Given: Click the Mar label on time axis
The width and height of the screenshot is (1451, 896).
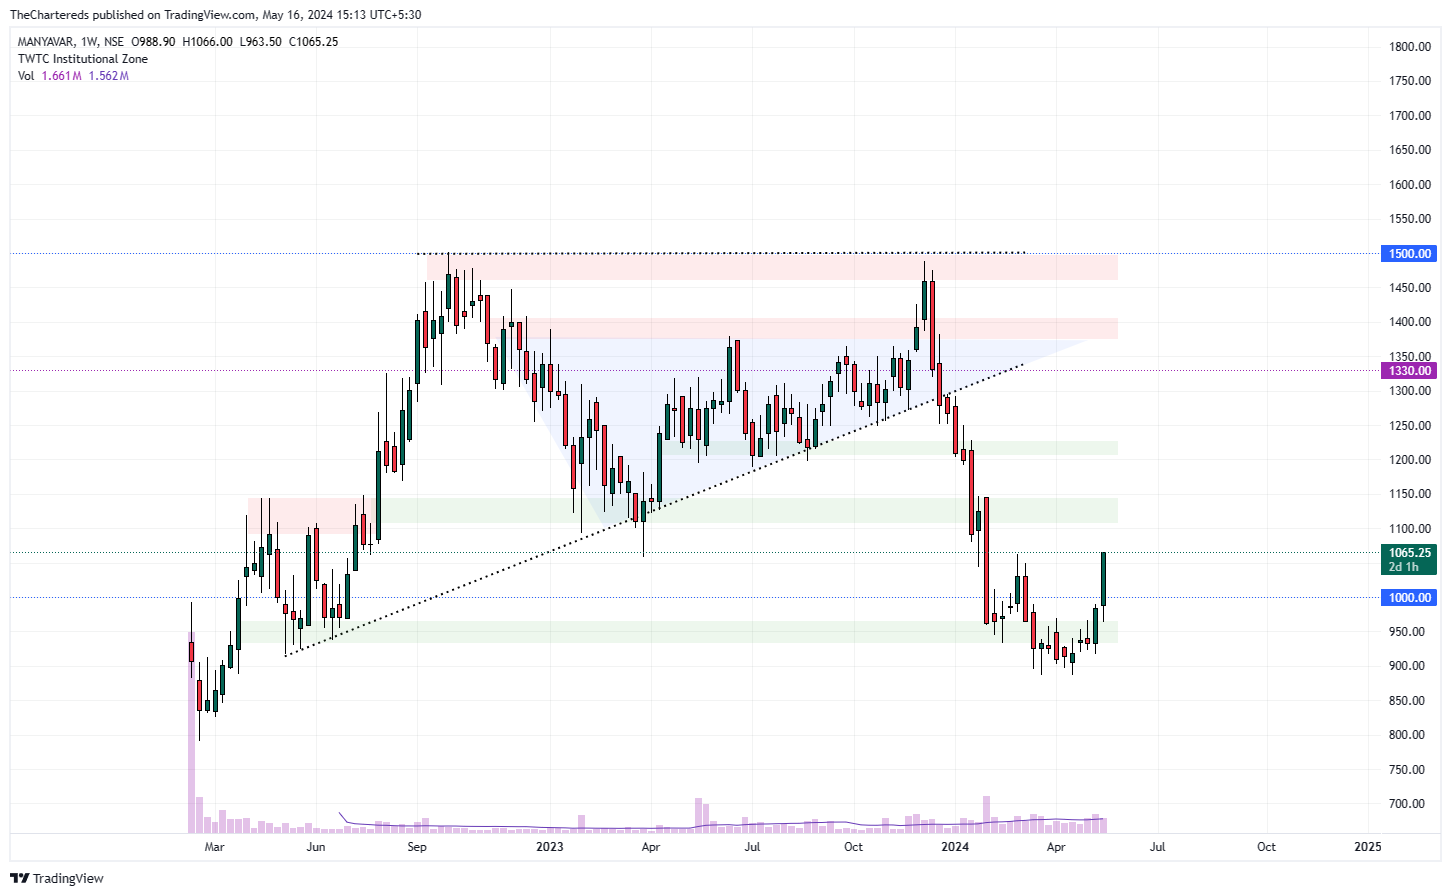Looking at the screenshot, I should (x=214, y=847).
